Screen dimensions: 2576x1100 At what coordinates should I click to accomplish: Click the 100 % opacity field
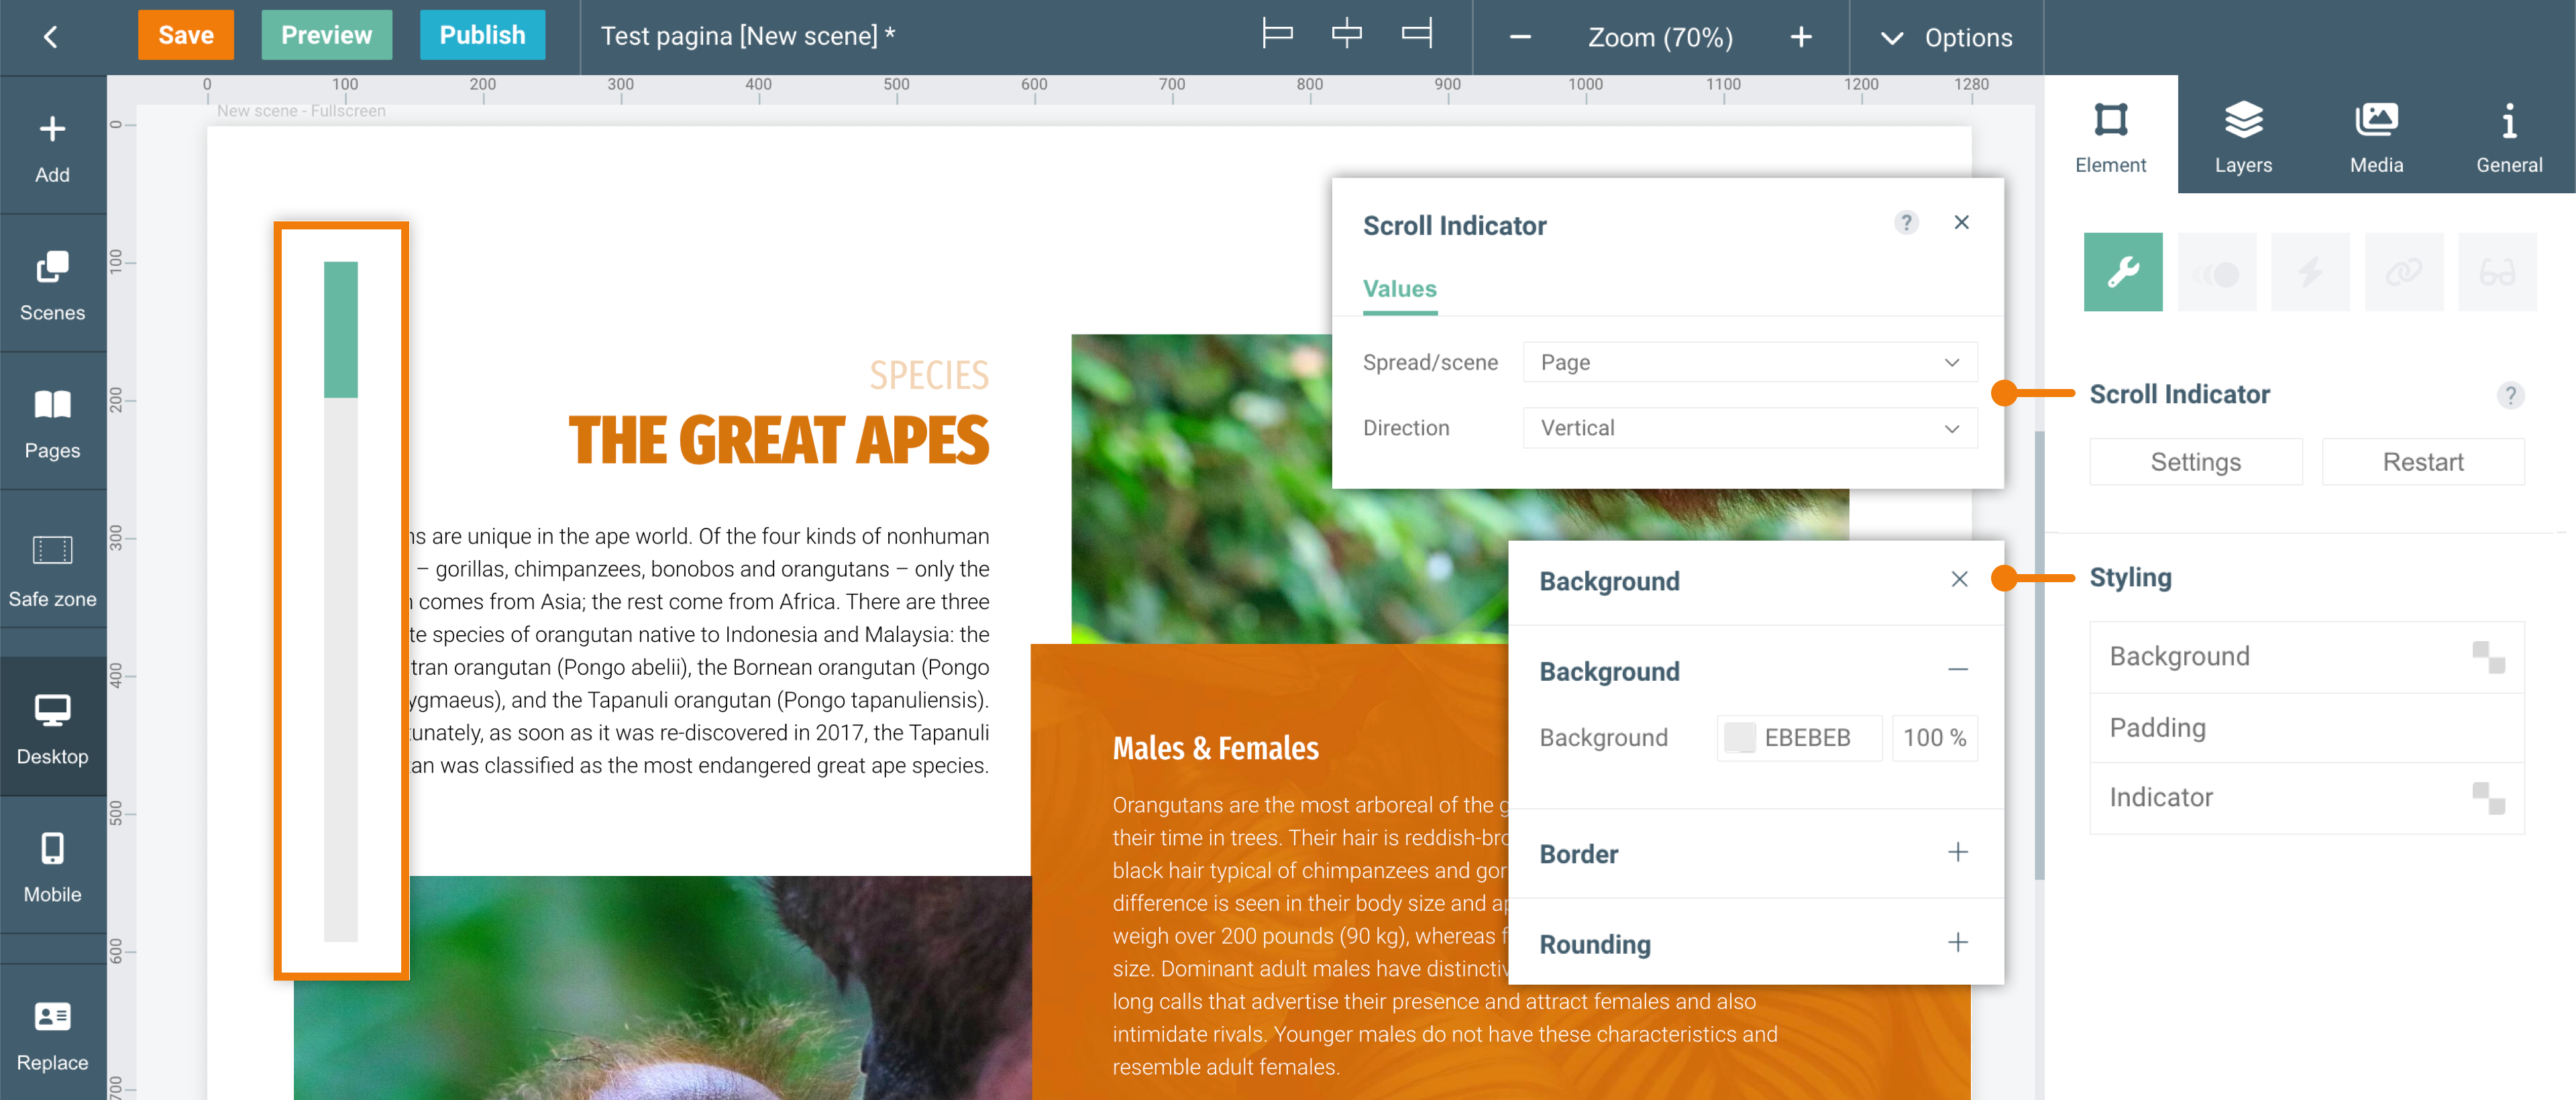(1933, 737)
